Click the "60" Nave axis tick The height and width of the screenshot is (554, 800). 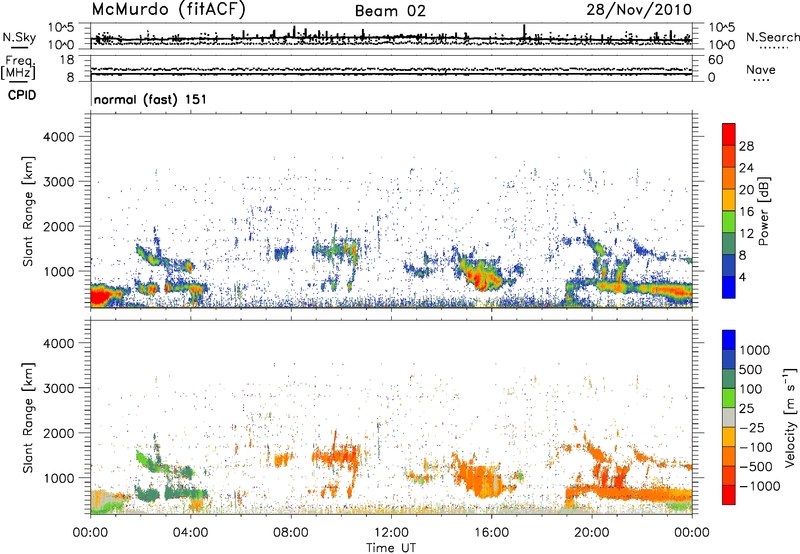point(715,60)
